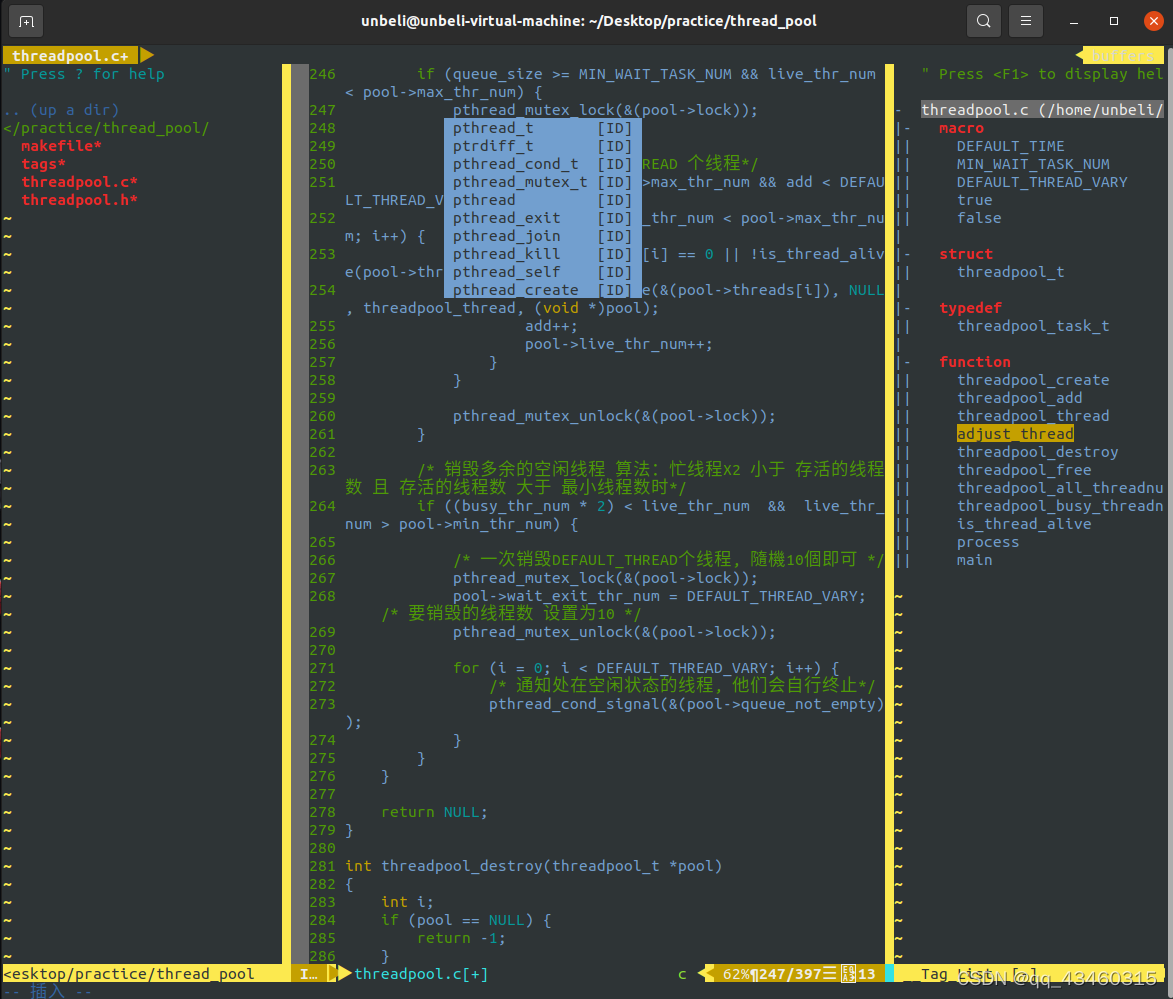This screenshot has width=1173, height=999.
Task: Jump to threadpool_destroy function tag
Action: pos(1038,451)
